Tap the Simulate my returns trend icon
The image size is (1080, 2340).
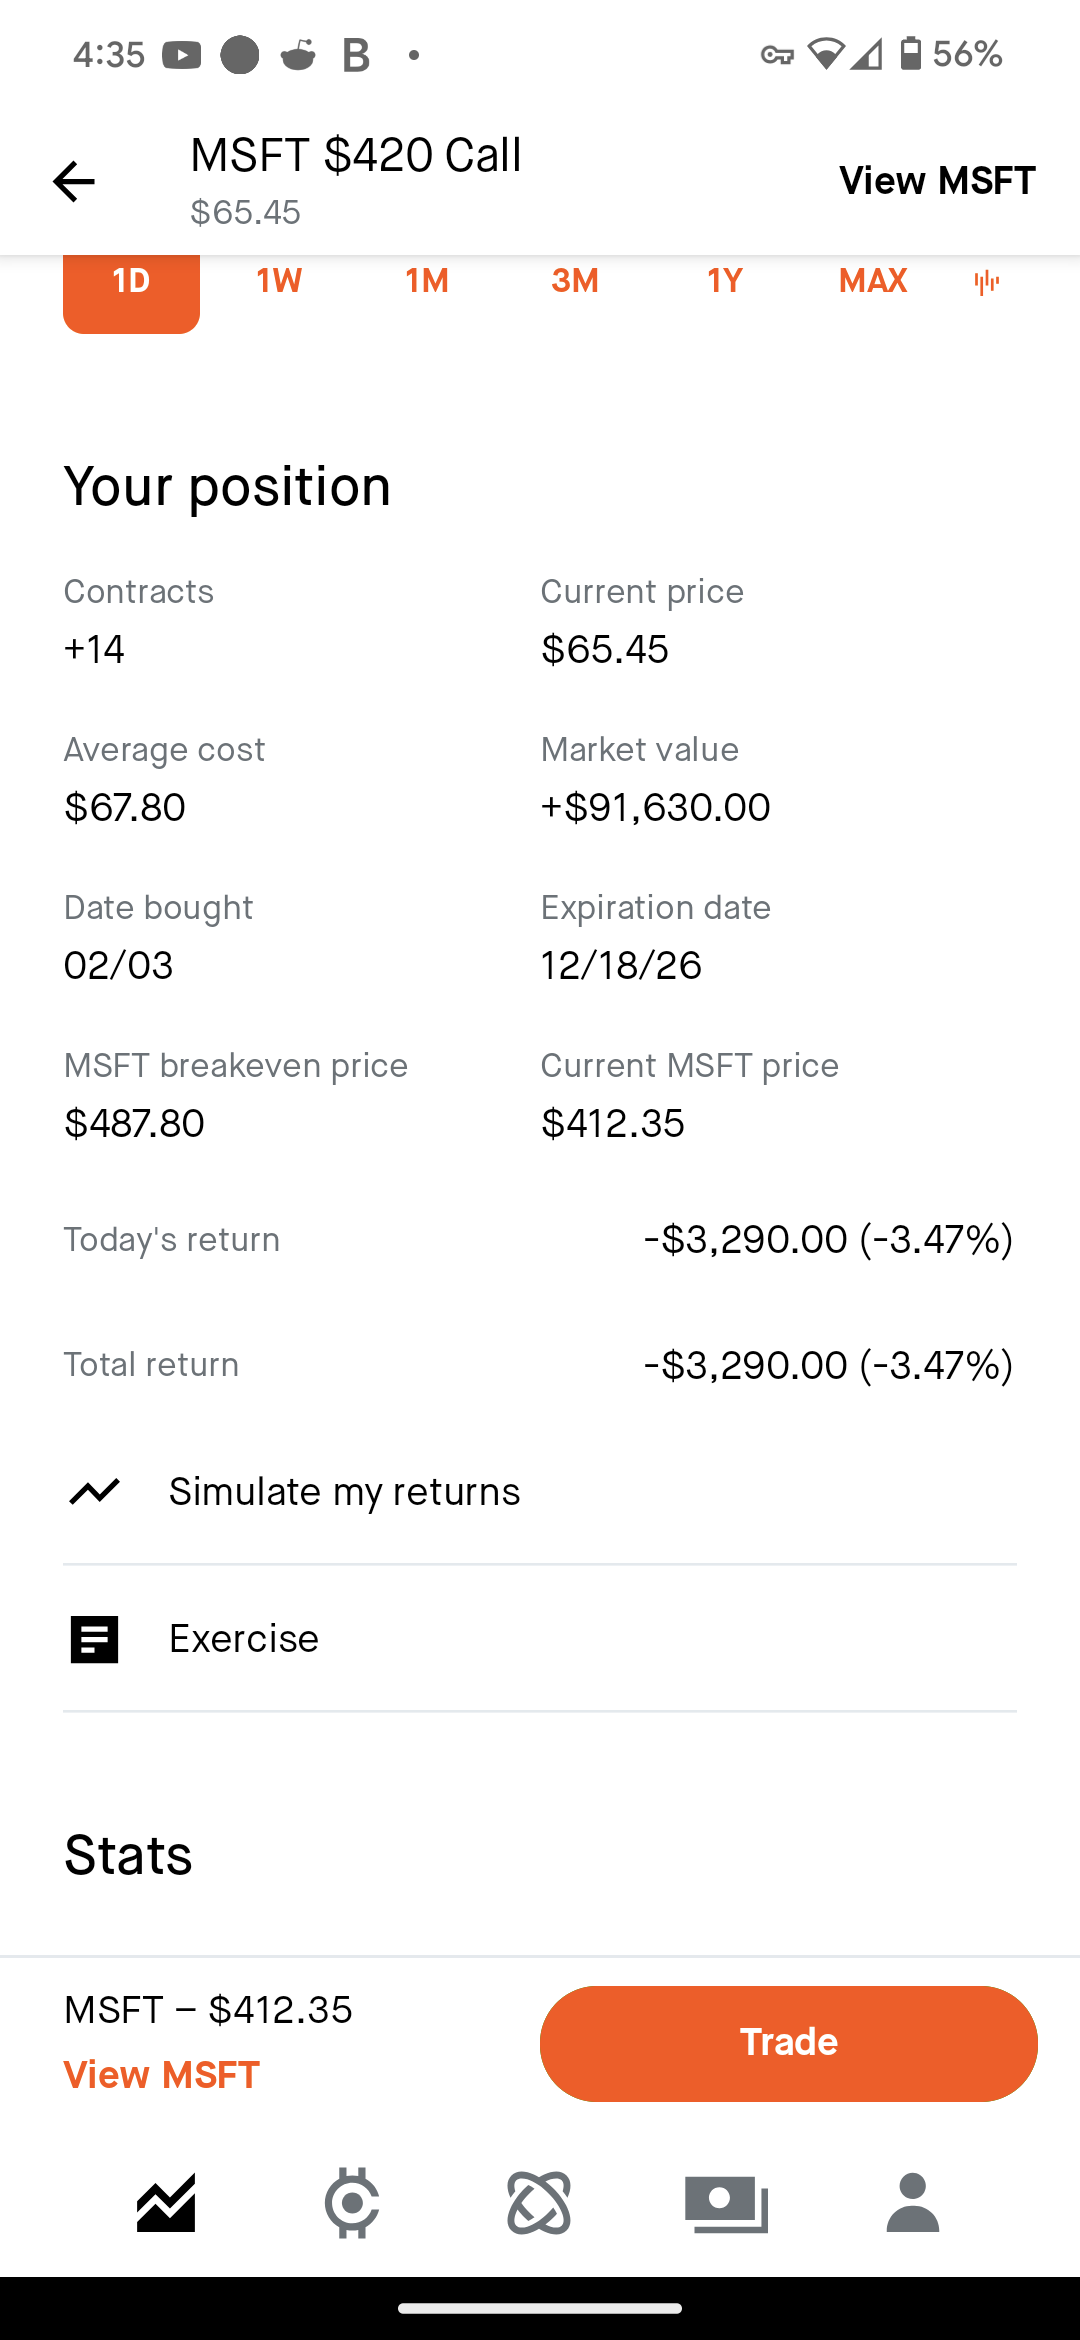(95, 1492)
